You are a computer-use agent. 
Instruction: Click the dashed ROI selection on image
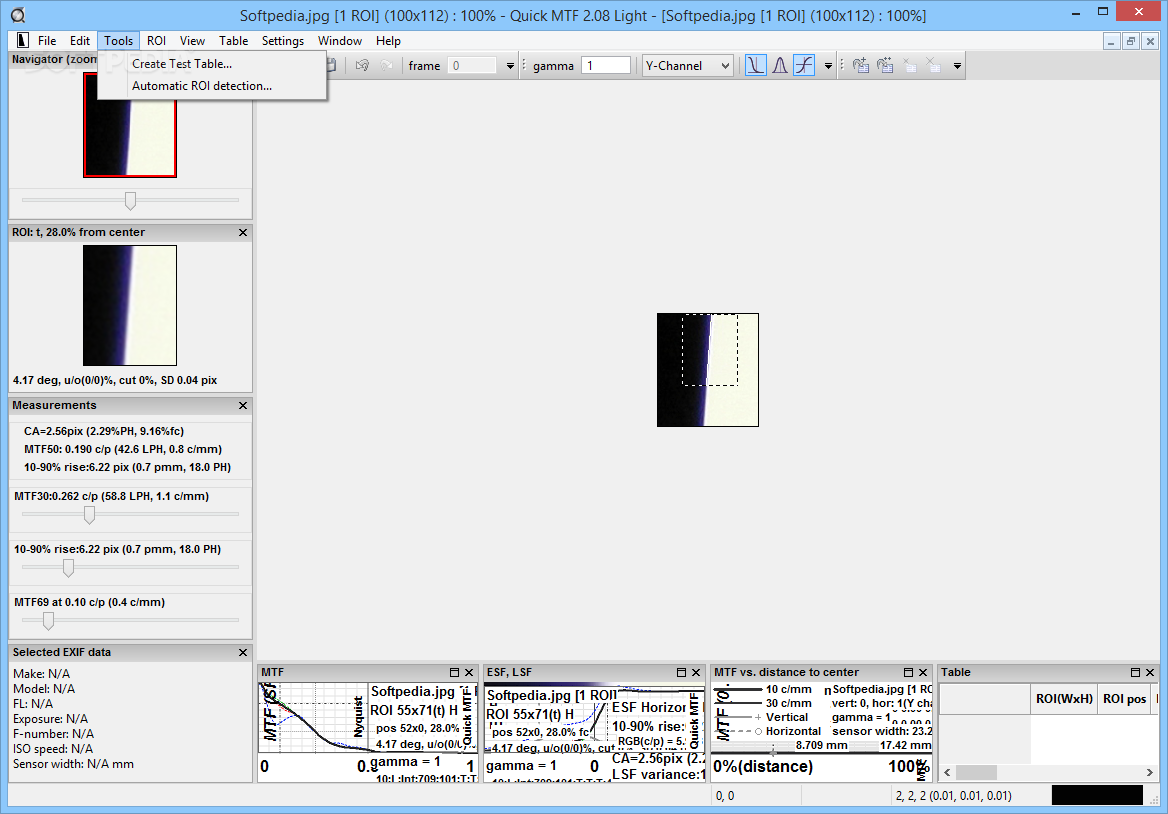click(x=710, y=349)
